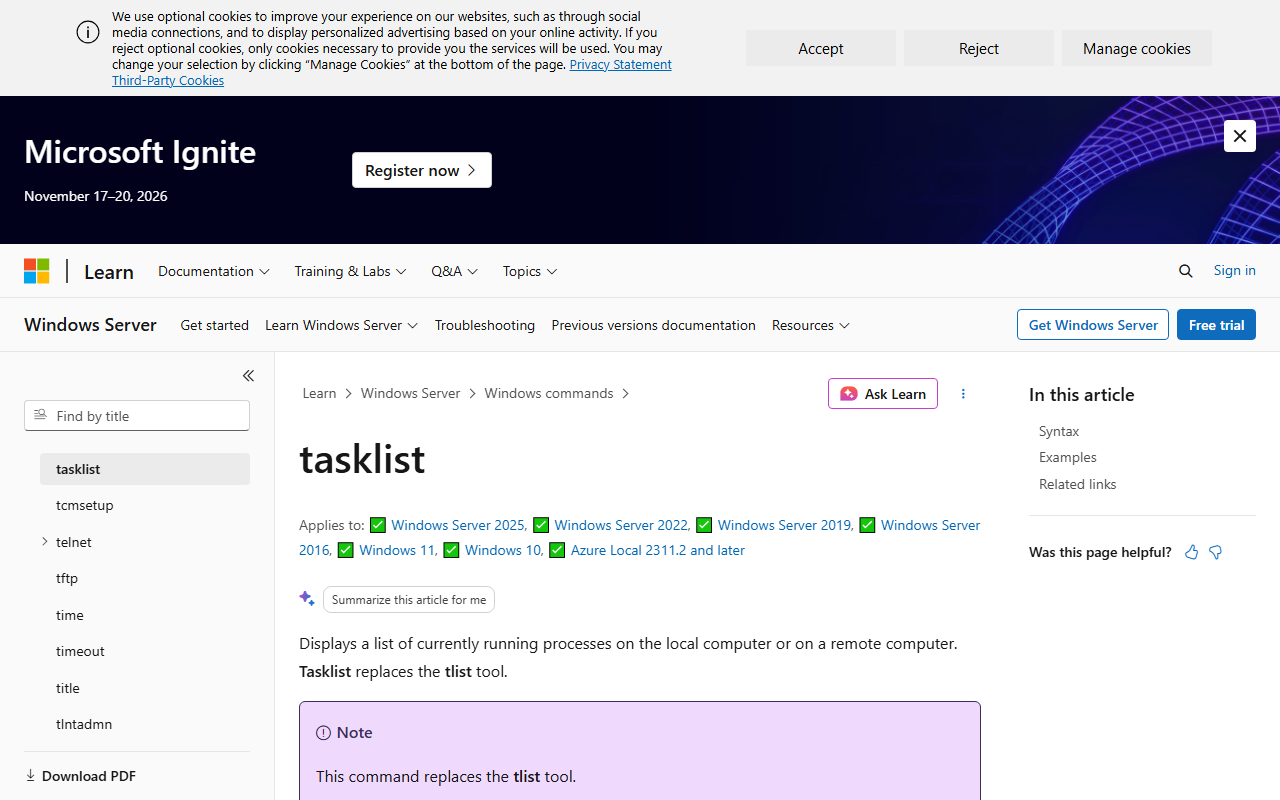Click the Windows commands breadcrumb

[x=549, y=393]
